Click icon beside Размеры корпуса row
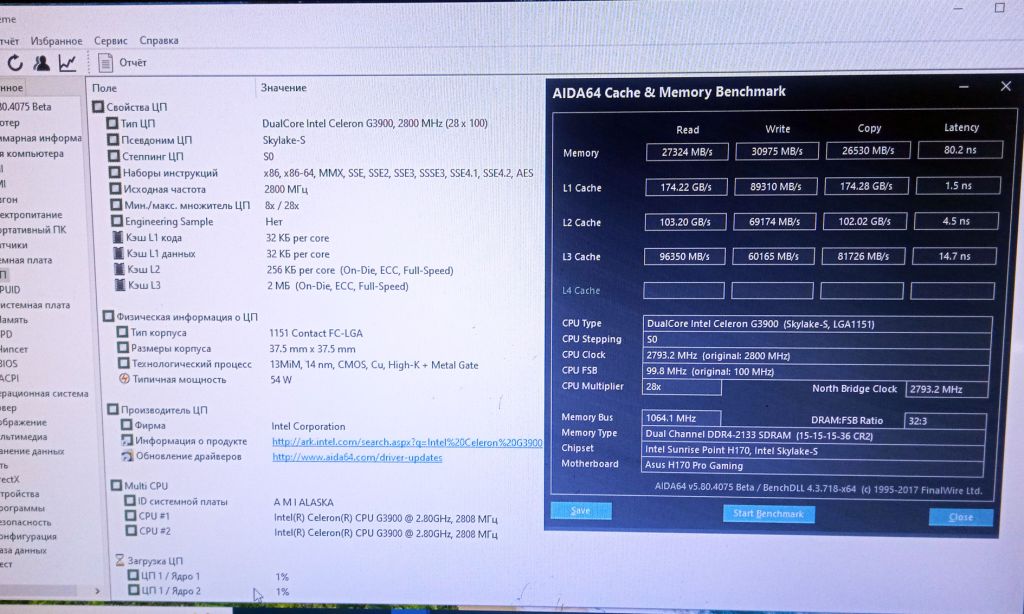 click(123, 347)
